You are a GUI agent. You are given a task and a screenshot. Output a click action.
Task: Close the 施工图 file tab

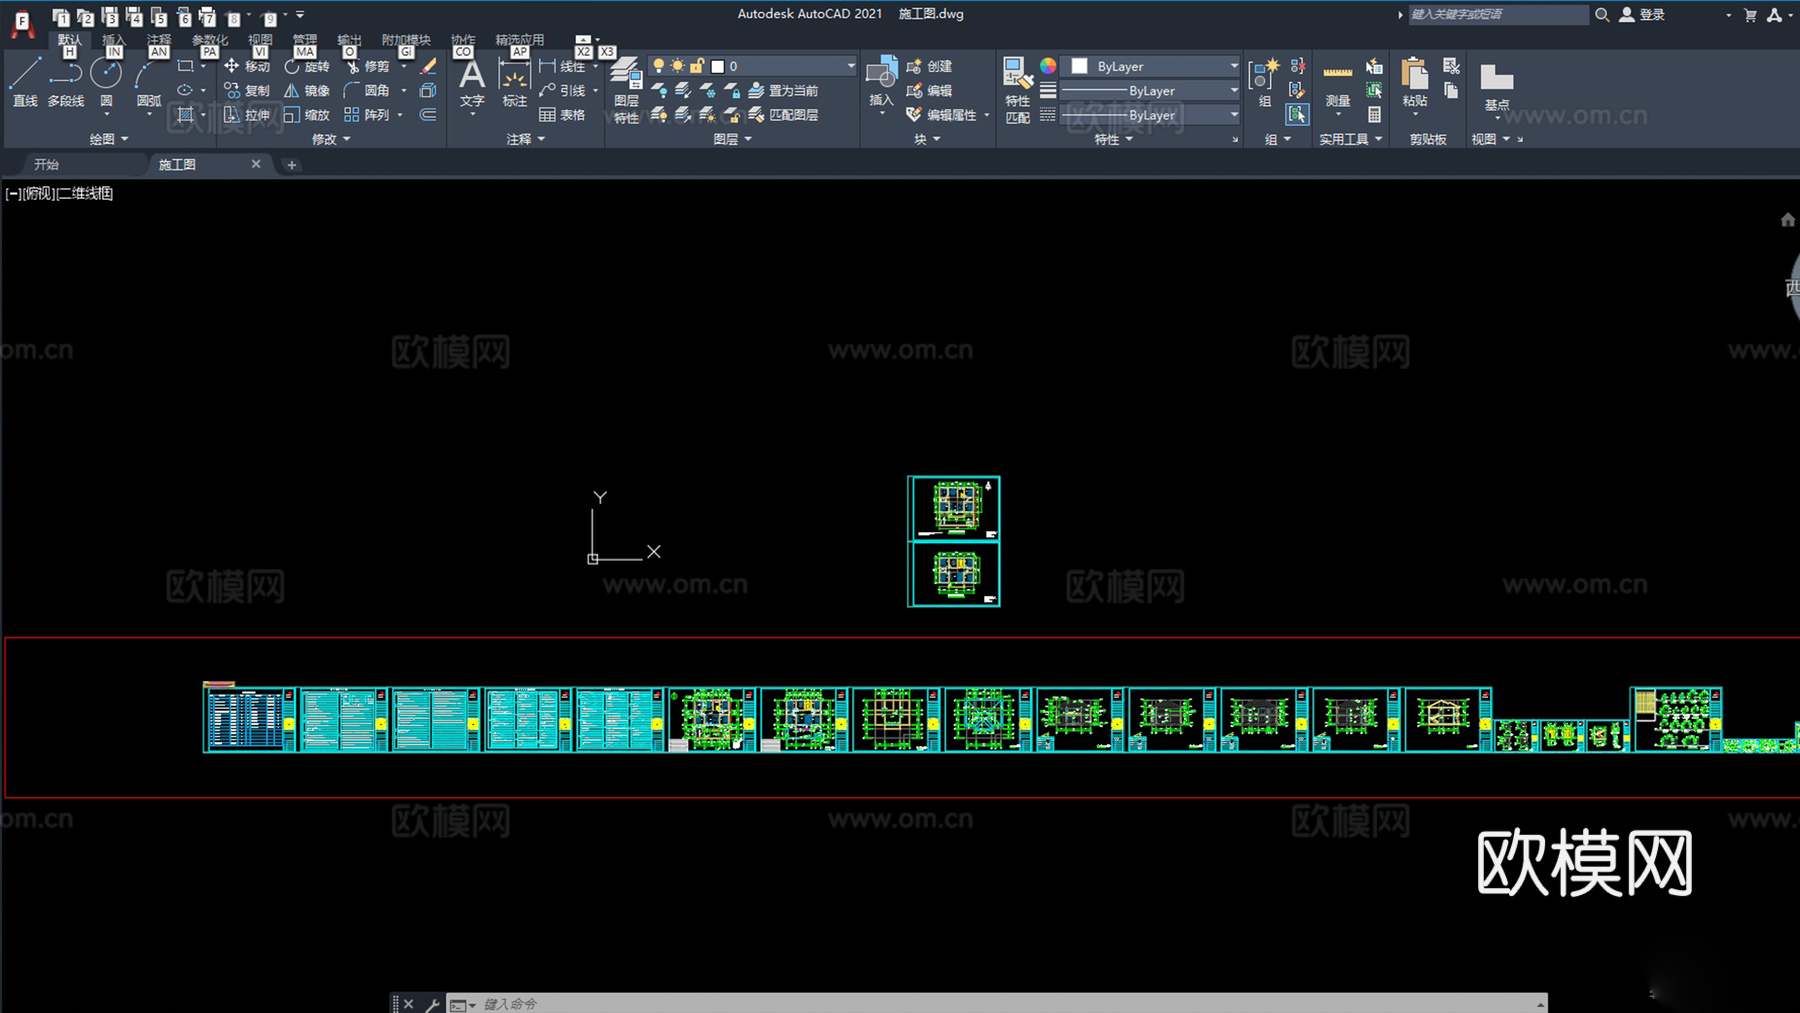[x=256, y=164]
